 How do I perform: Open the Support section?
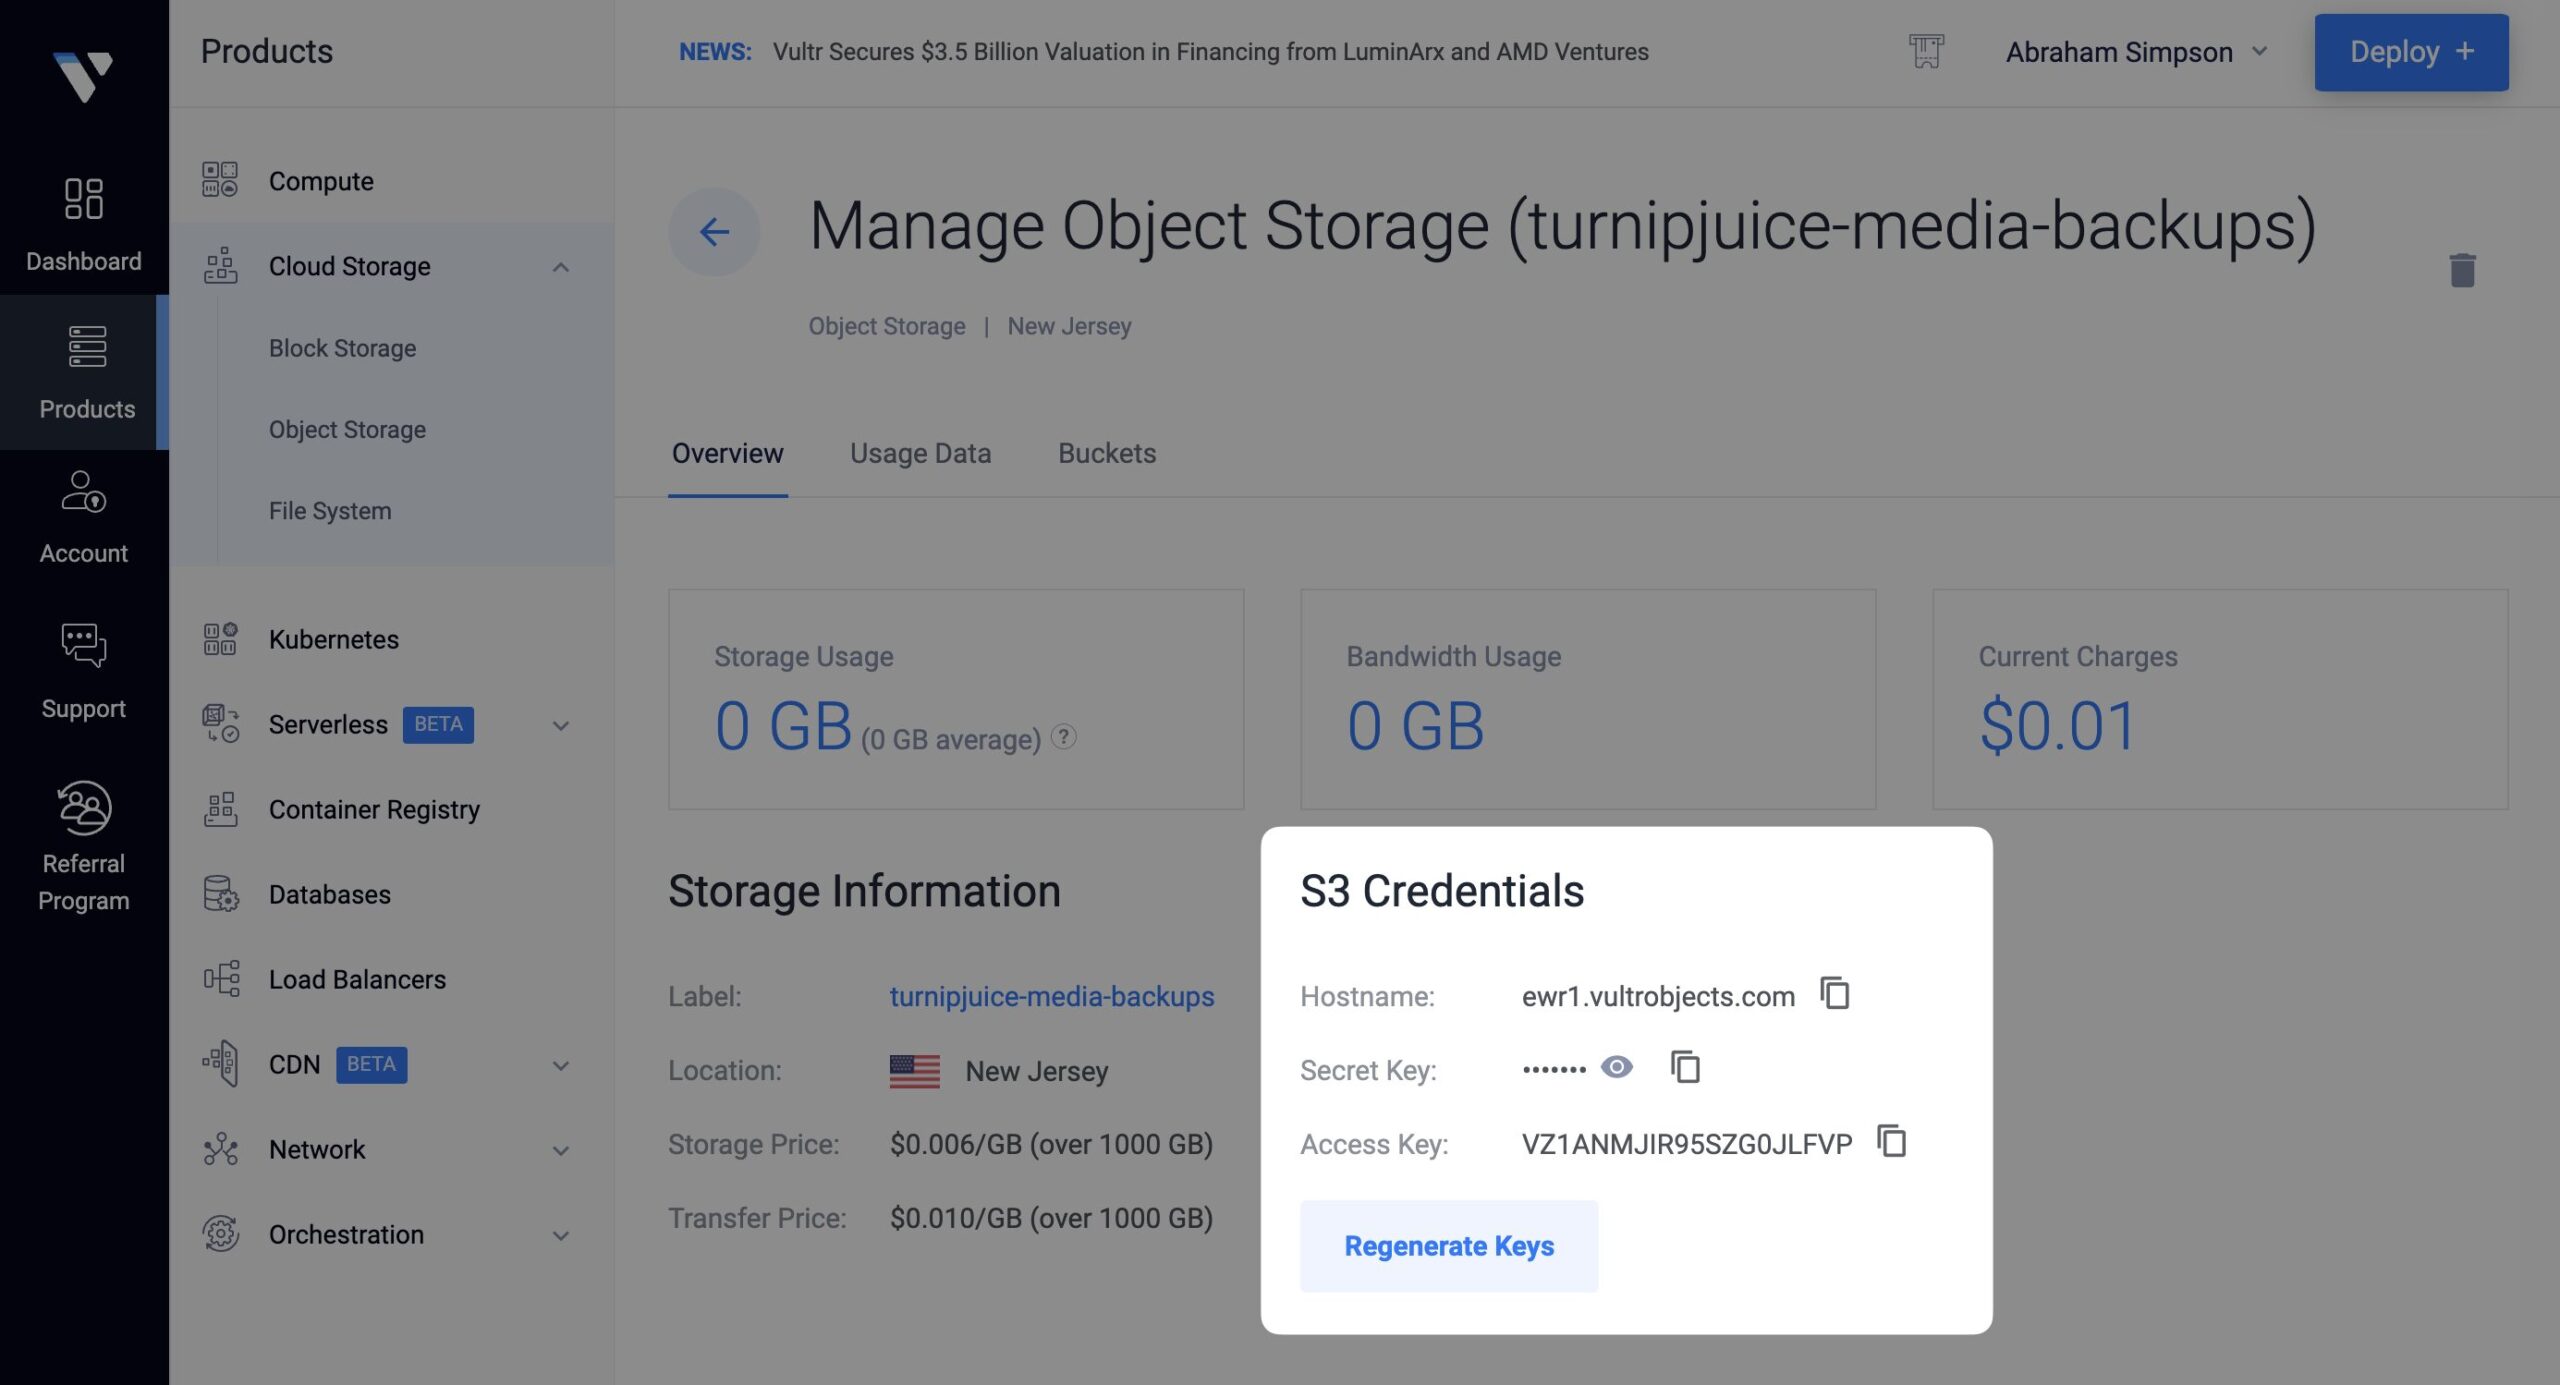pos(84,672)
